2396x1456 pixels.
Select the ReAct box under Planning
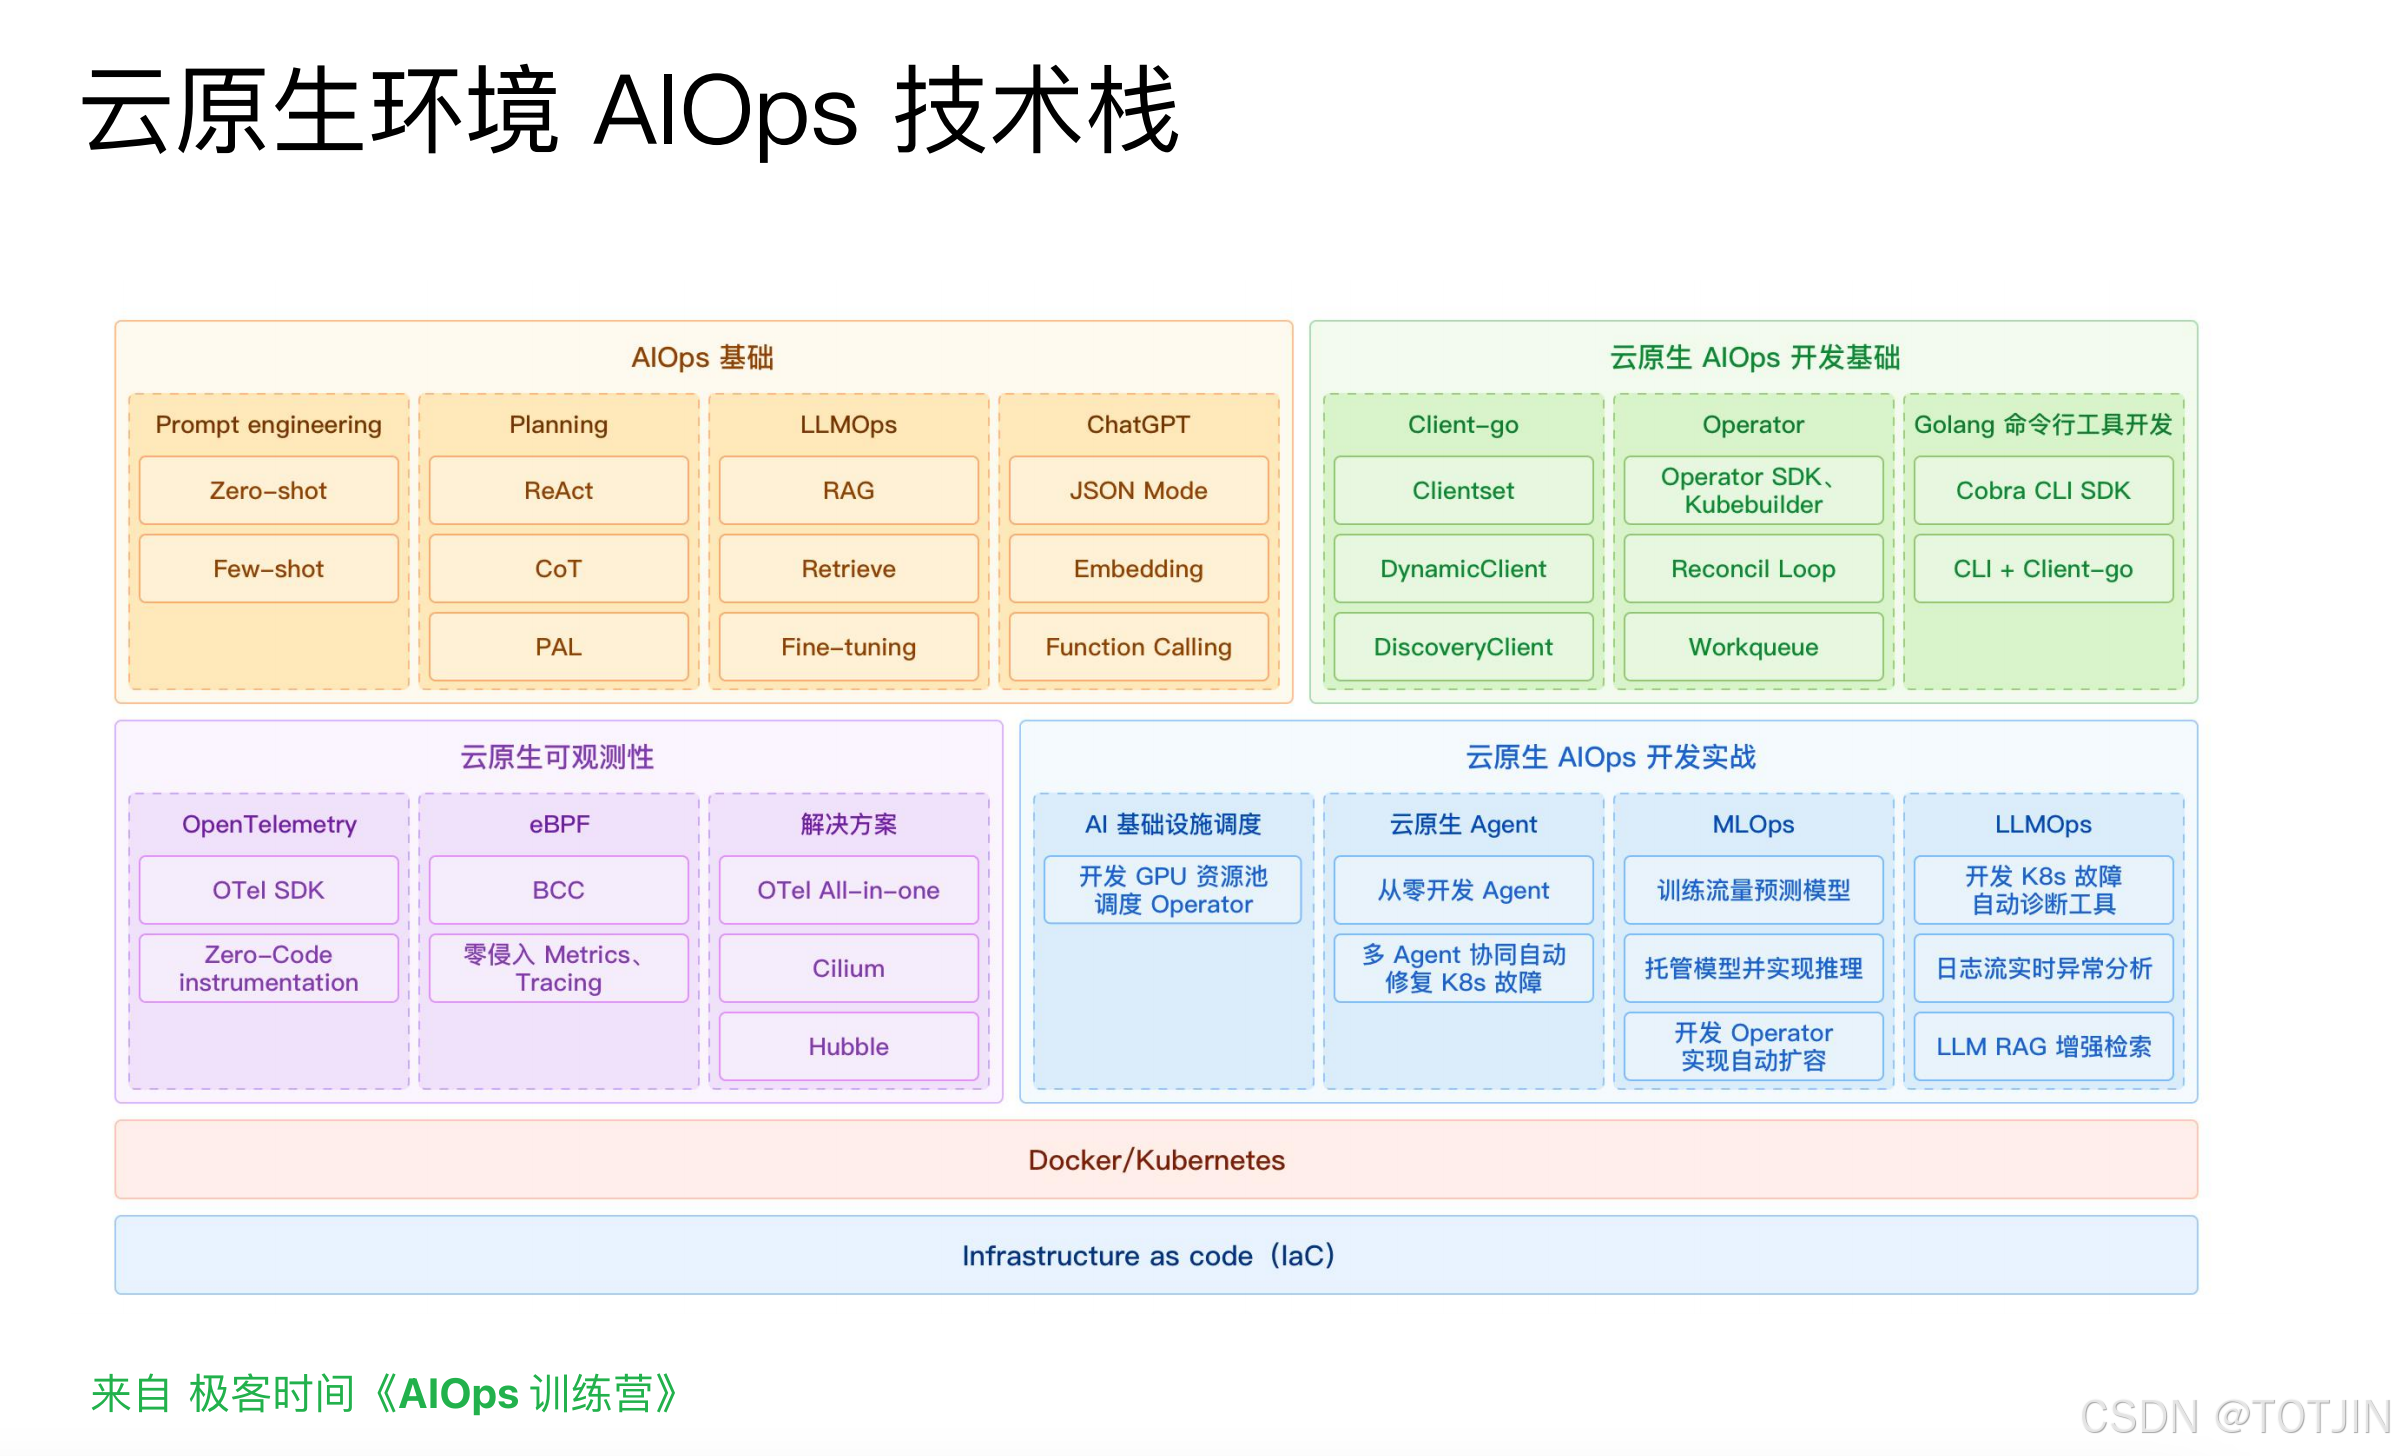pyautogui.click(x=558, y=490)
